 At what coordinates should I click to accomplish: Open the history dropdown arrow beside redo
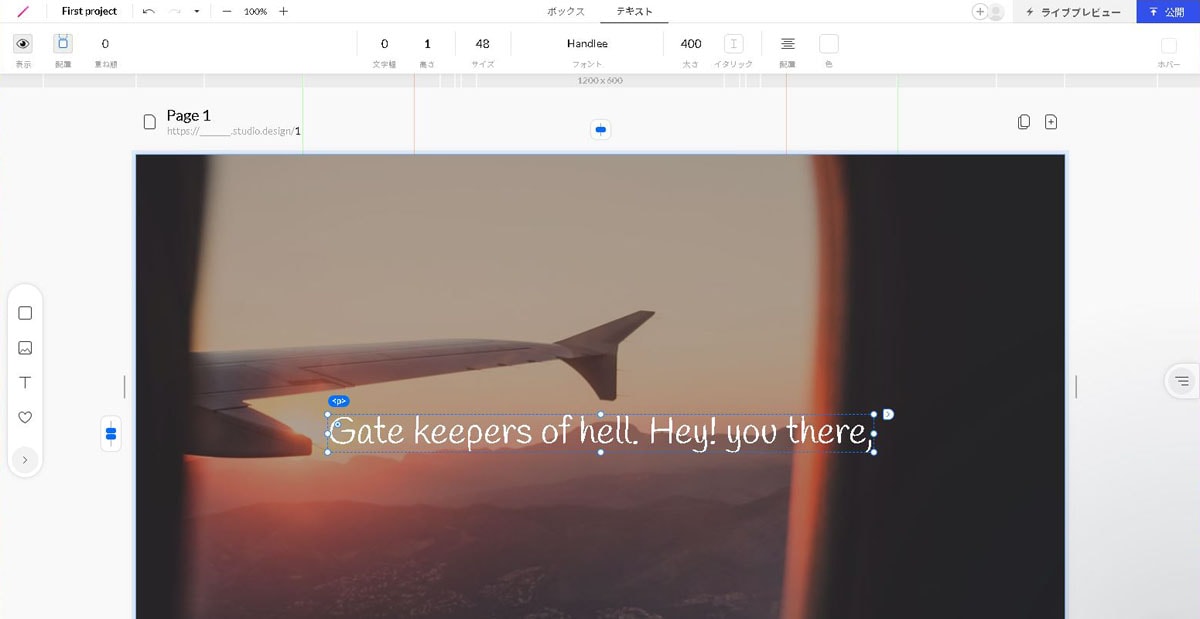click(196, 12)
